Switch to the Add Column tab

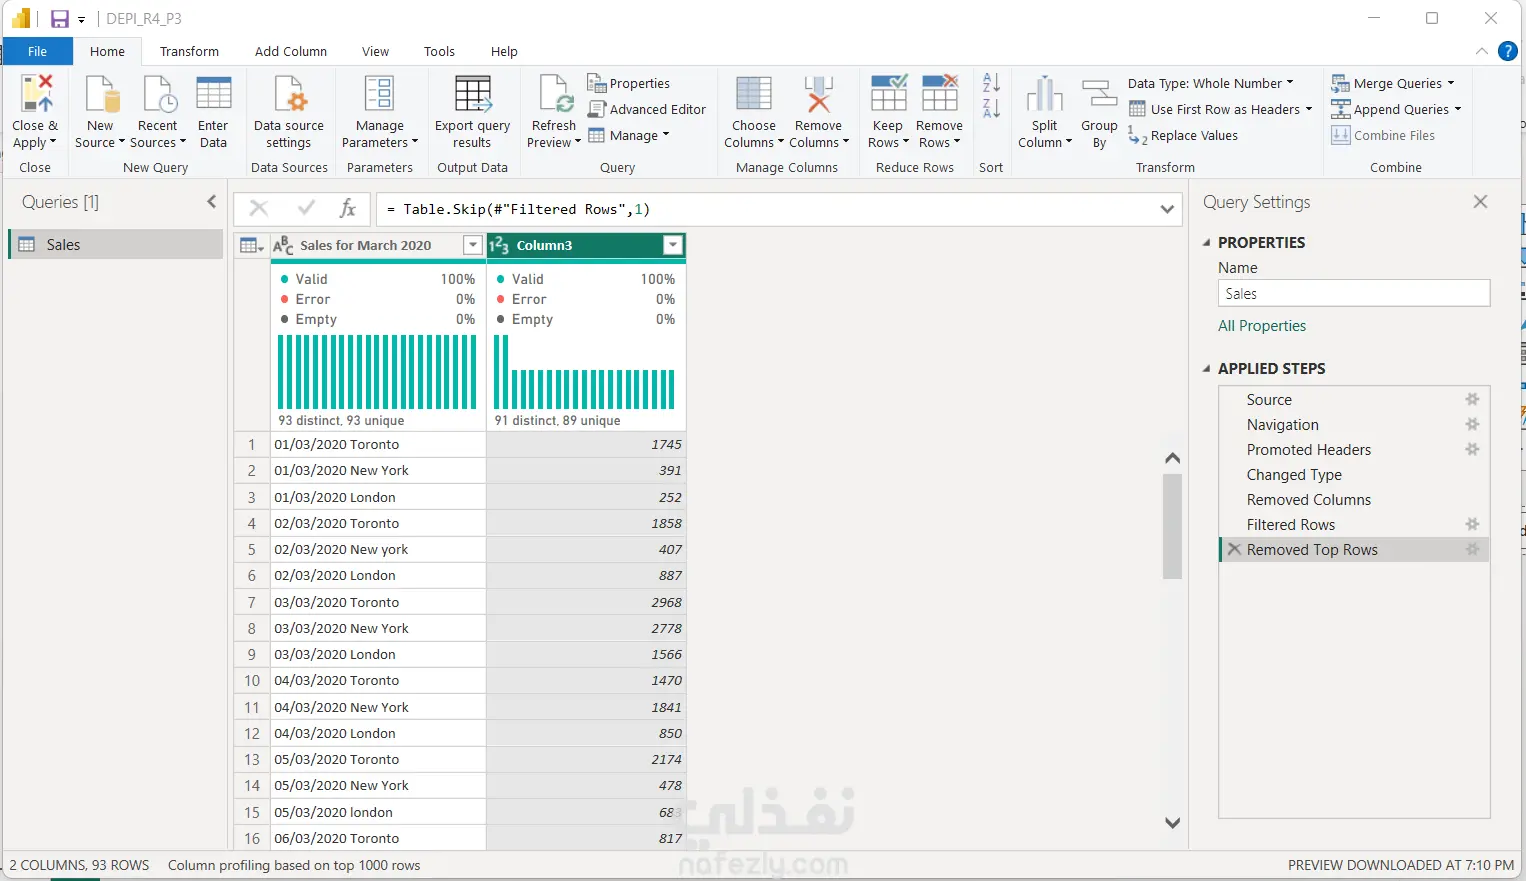point(291,51)
